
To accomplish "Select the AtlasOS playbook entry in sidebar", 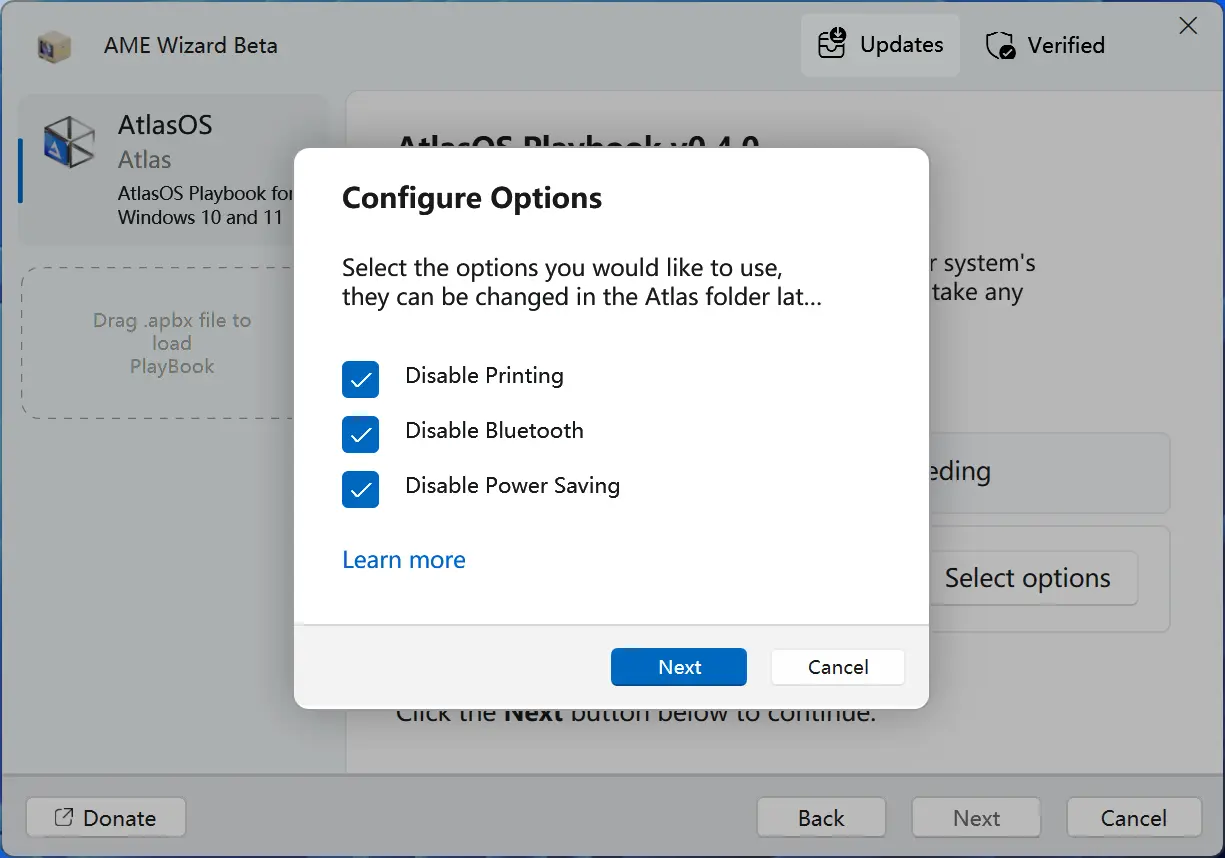I will 173,170.
